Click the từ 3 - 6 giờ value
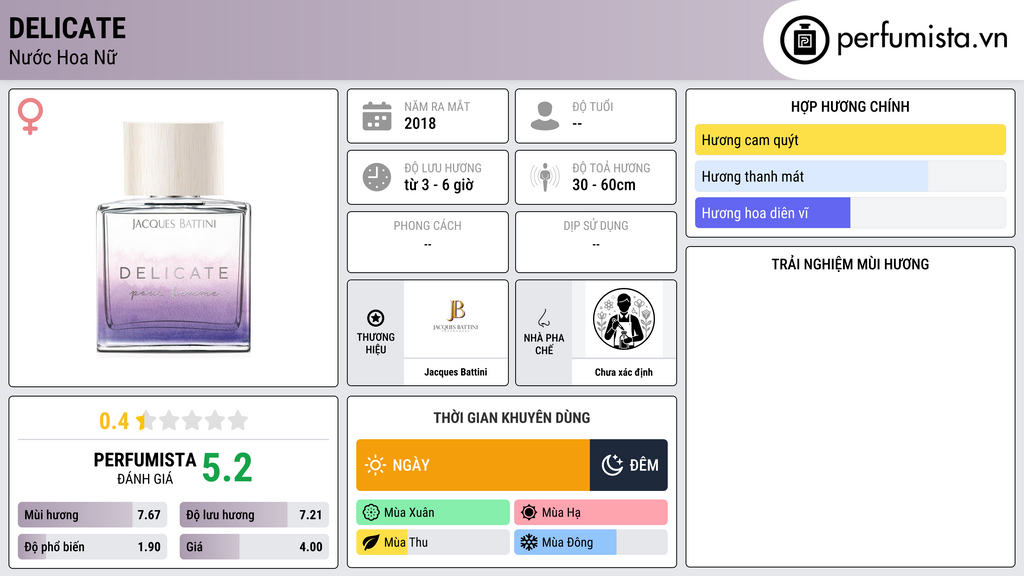1024x576 pixels. pos(439,185)
